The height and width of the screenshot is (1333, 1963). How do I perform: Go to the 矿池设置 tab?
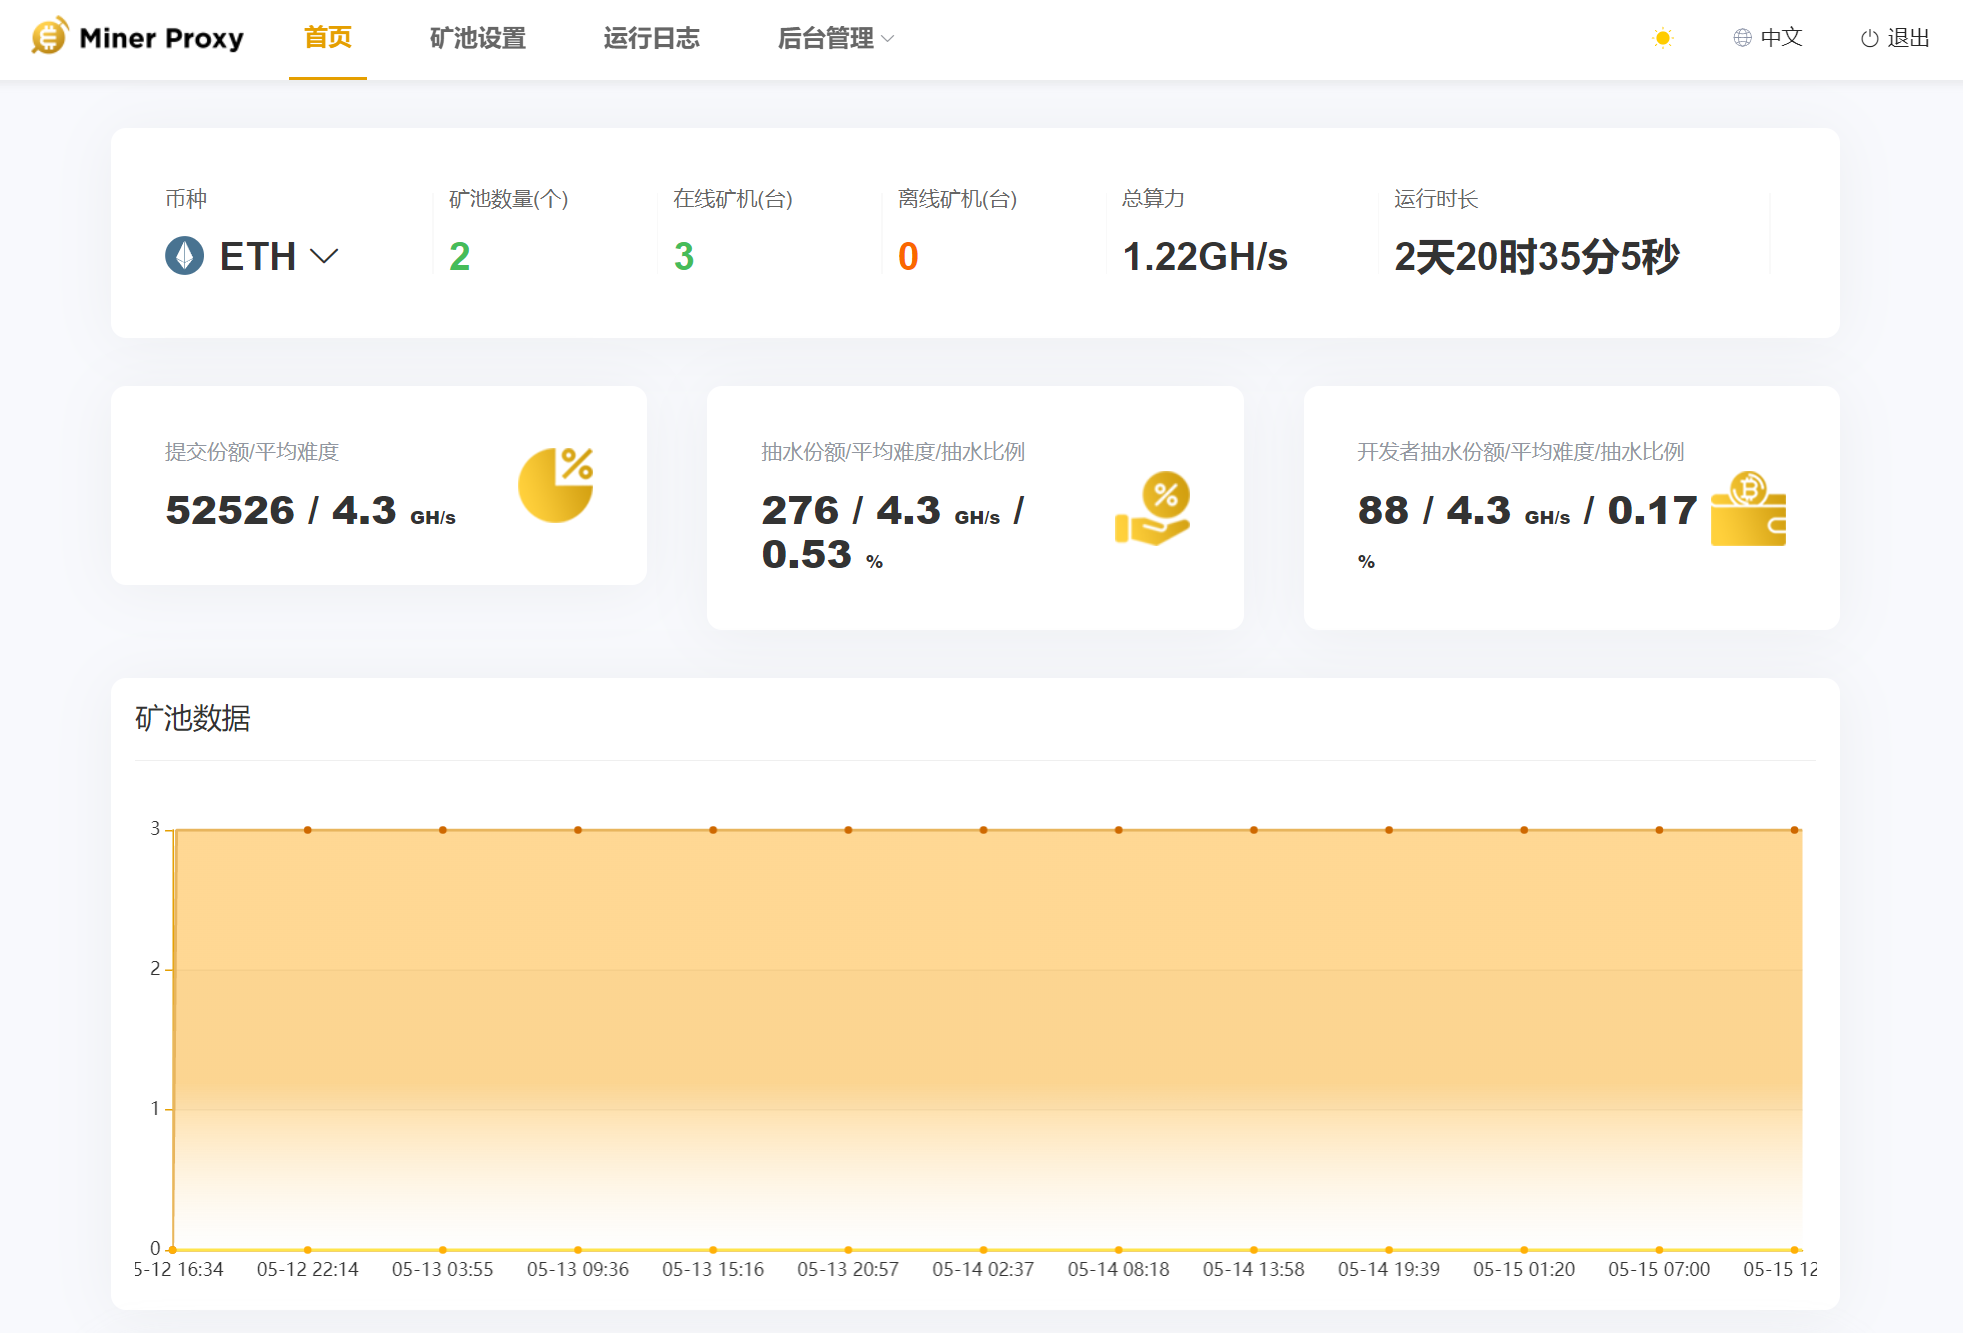(478, 38)
